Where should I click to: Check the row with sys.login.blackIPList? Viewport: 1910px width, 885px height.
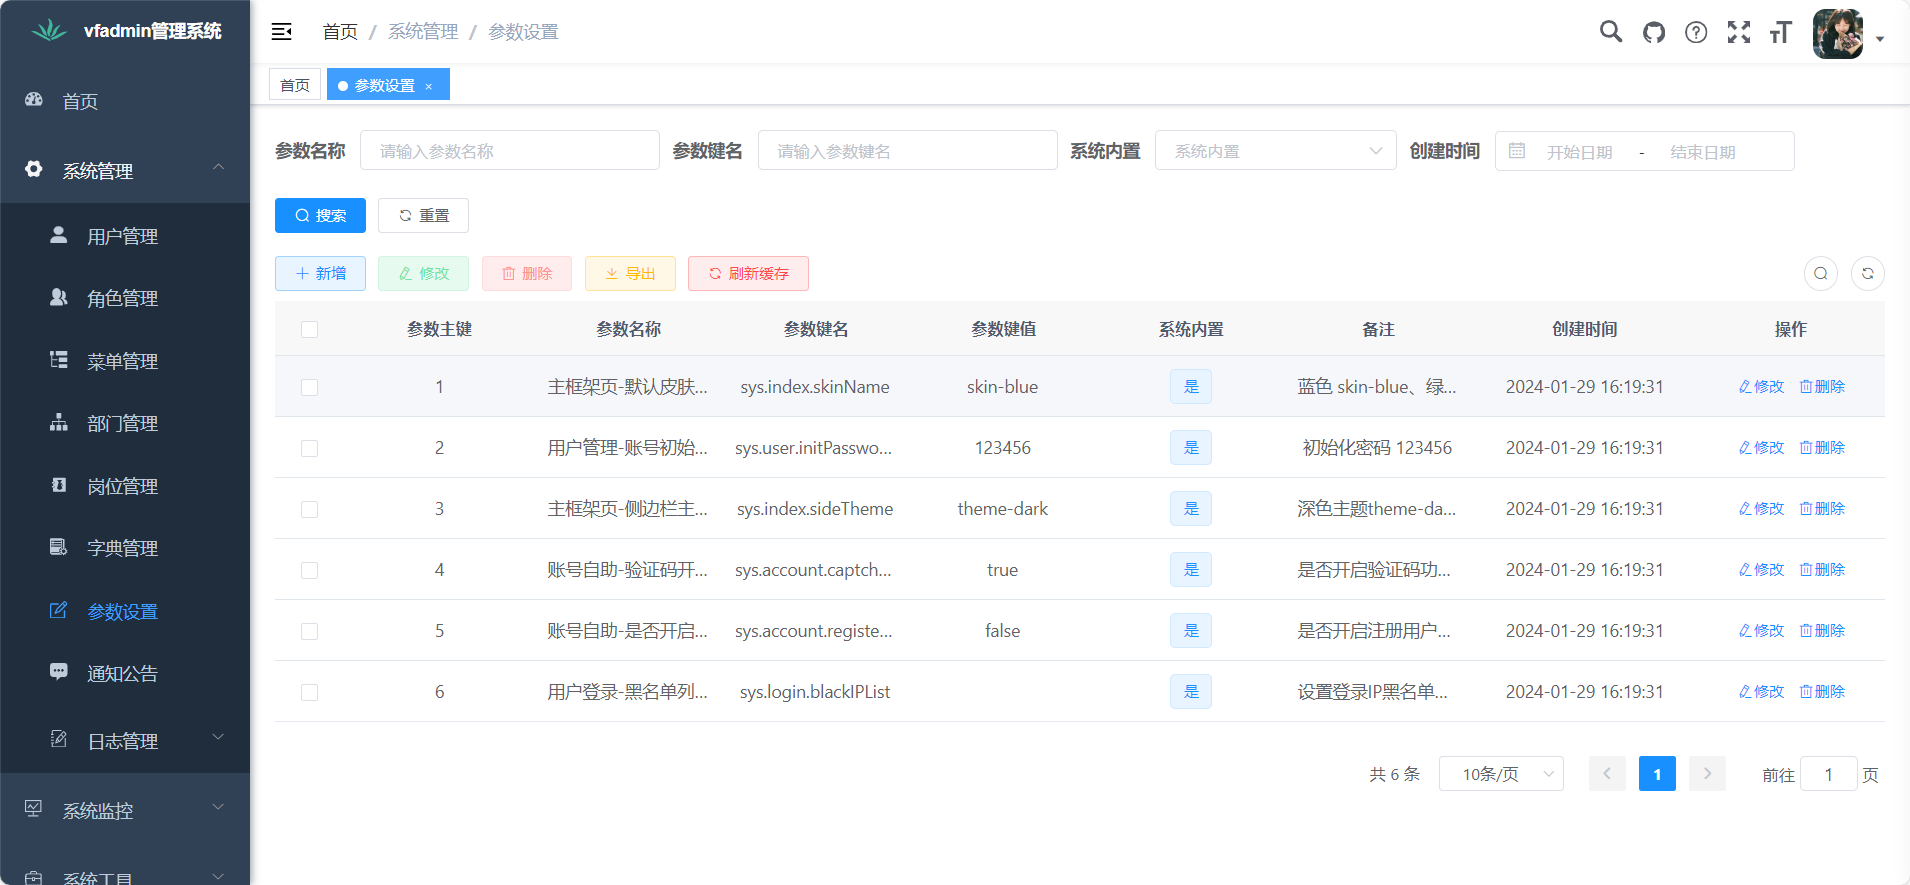pos(310,692)
